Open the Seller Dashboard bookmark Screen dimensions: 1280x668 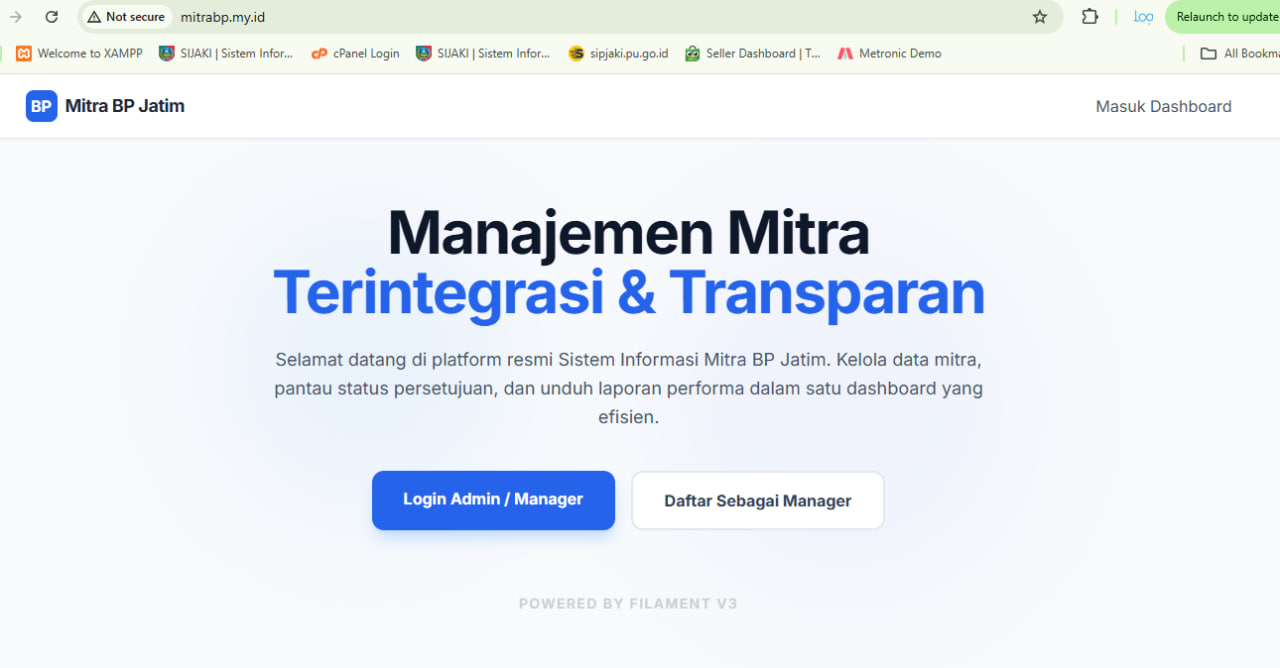752,53
